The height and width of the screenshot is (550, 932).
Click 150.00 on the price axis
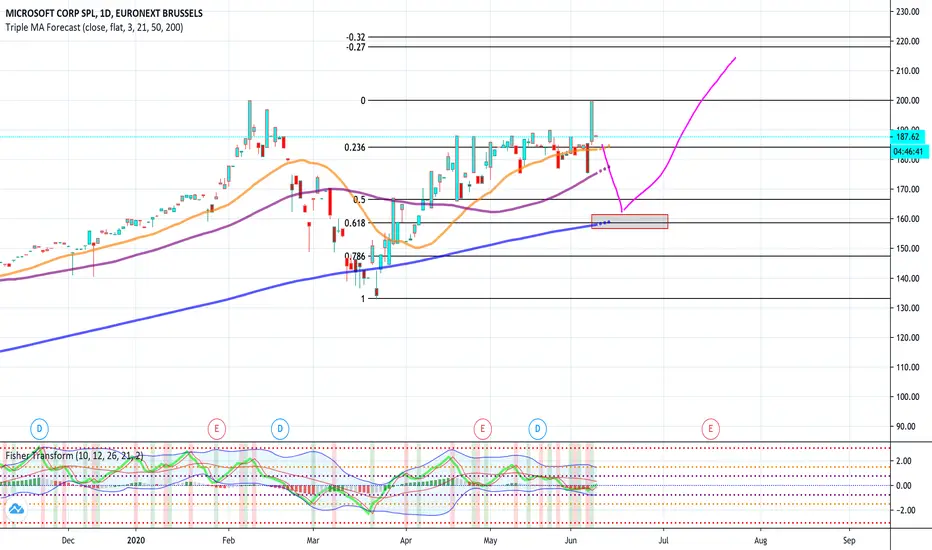(x=908, y=249)
